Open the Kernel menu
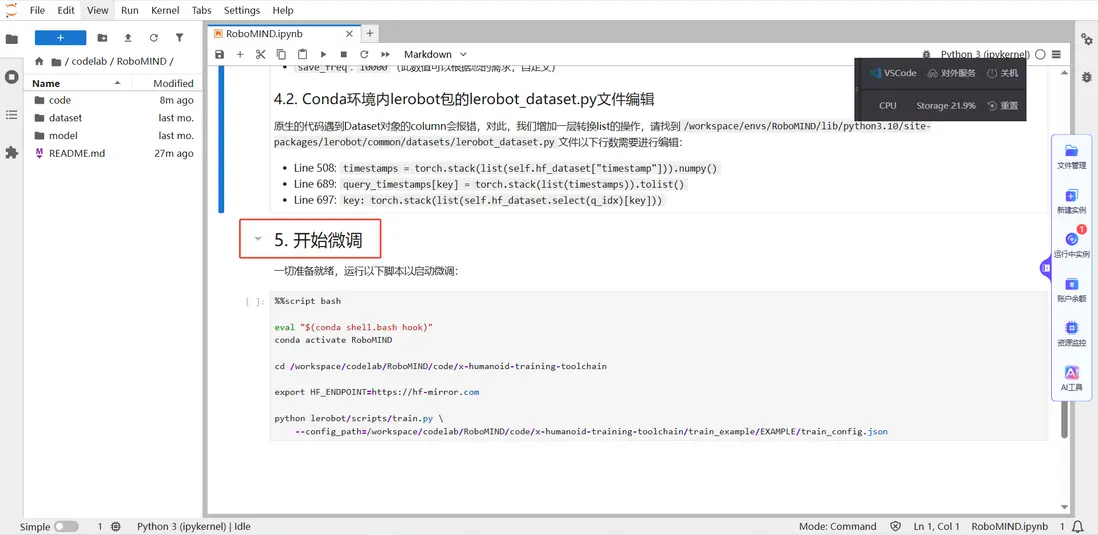The image size is (1098, 535). point(165,11)
